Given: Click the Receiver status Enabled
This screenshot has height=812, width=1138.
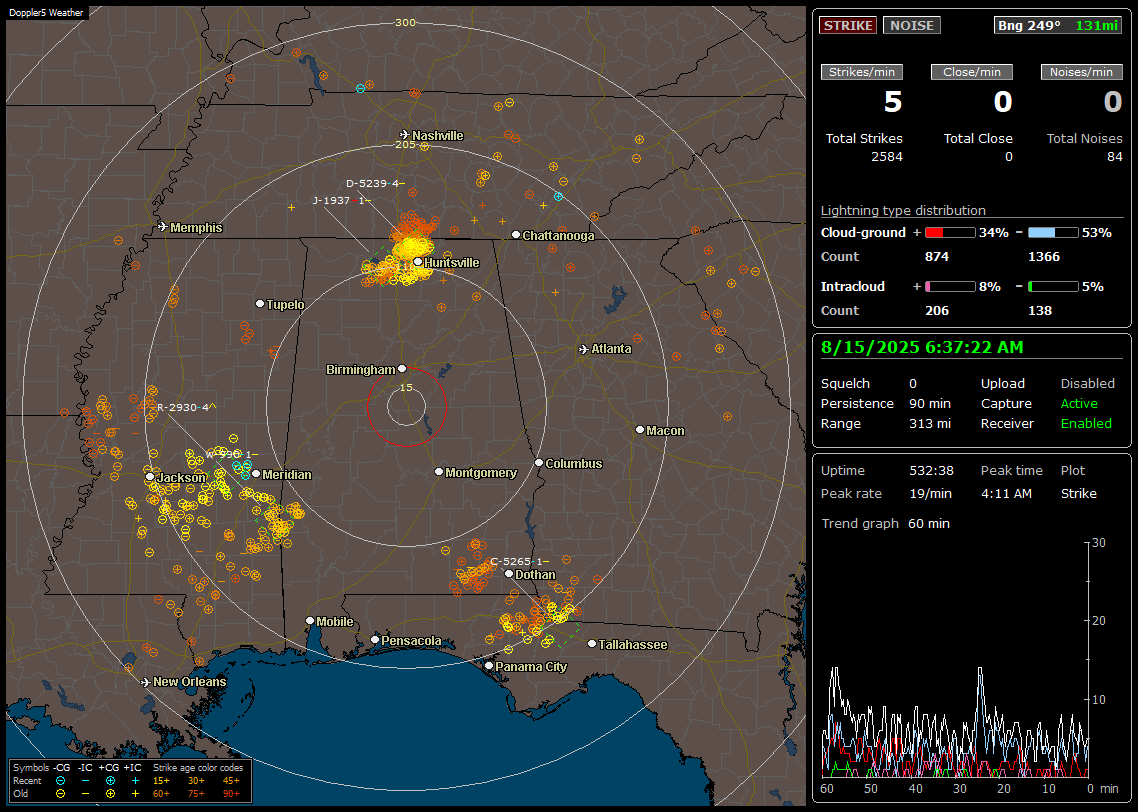Looking at the screenshot, I should pos(1086,424).
